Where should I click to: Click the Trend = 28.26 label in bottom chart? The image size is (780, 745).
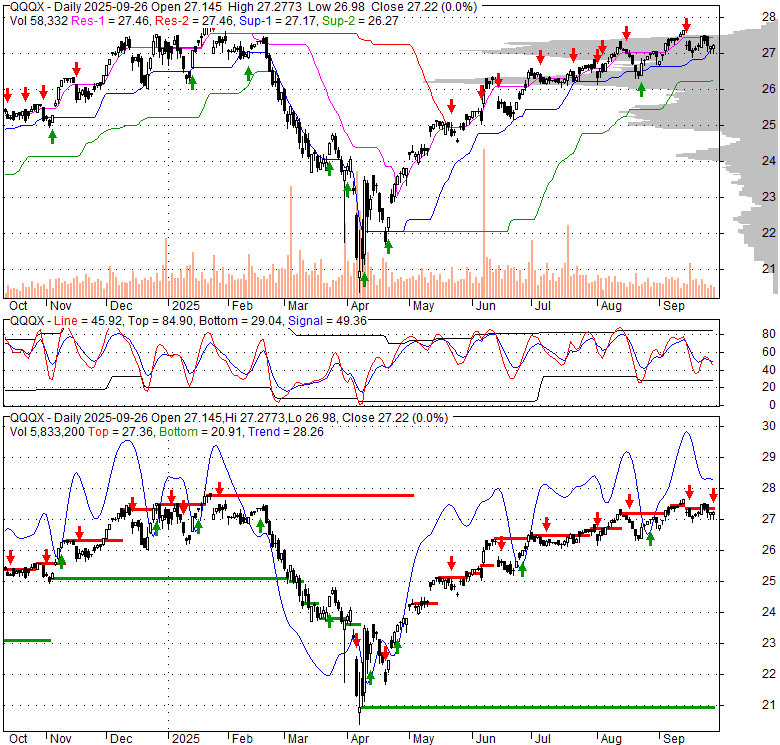click(x=286, y=432)
